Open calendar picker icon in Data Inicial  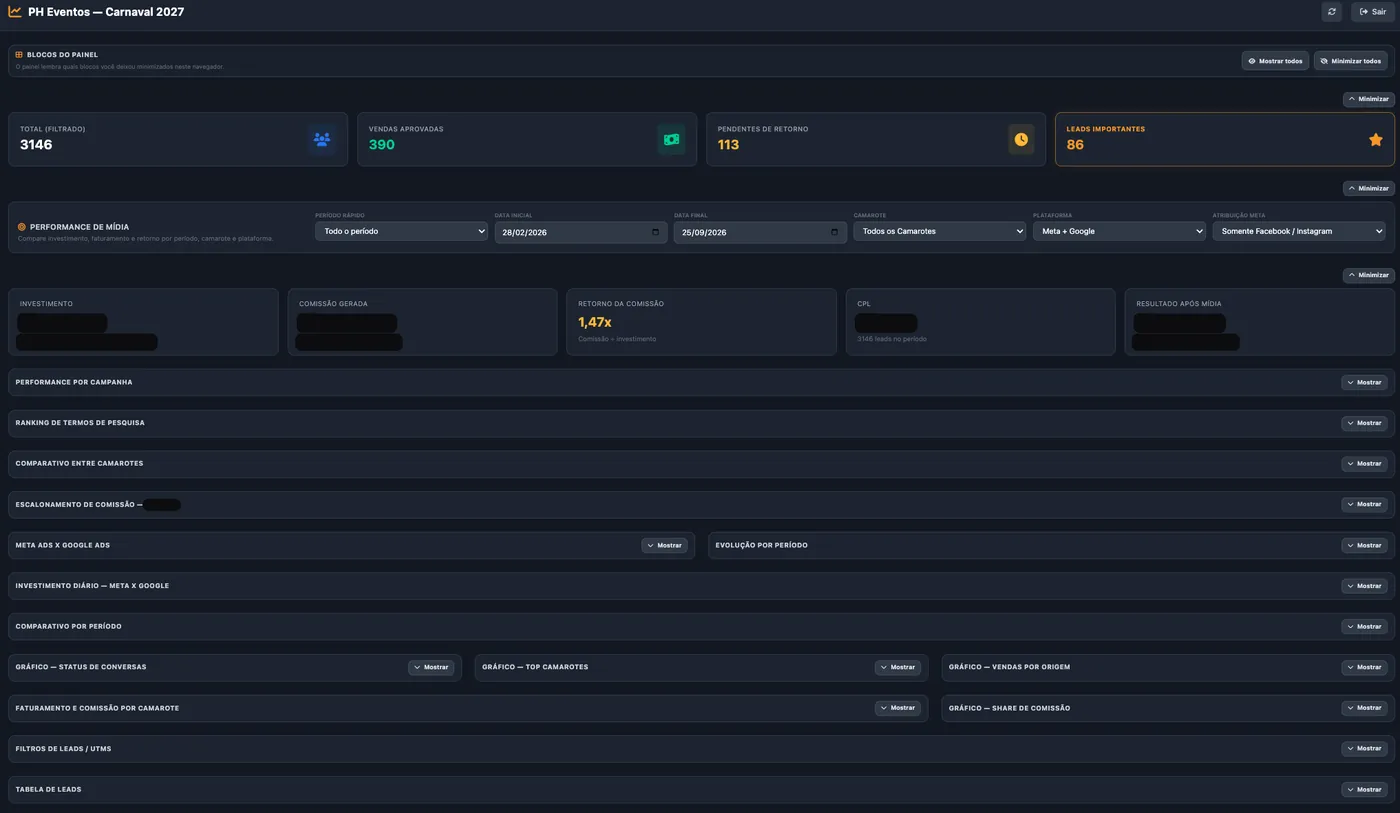[655, 232]
